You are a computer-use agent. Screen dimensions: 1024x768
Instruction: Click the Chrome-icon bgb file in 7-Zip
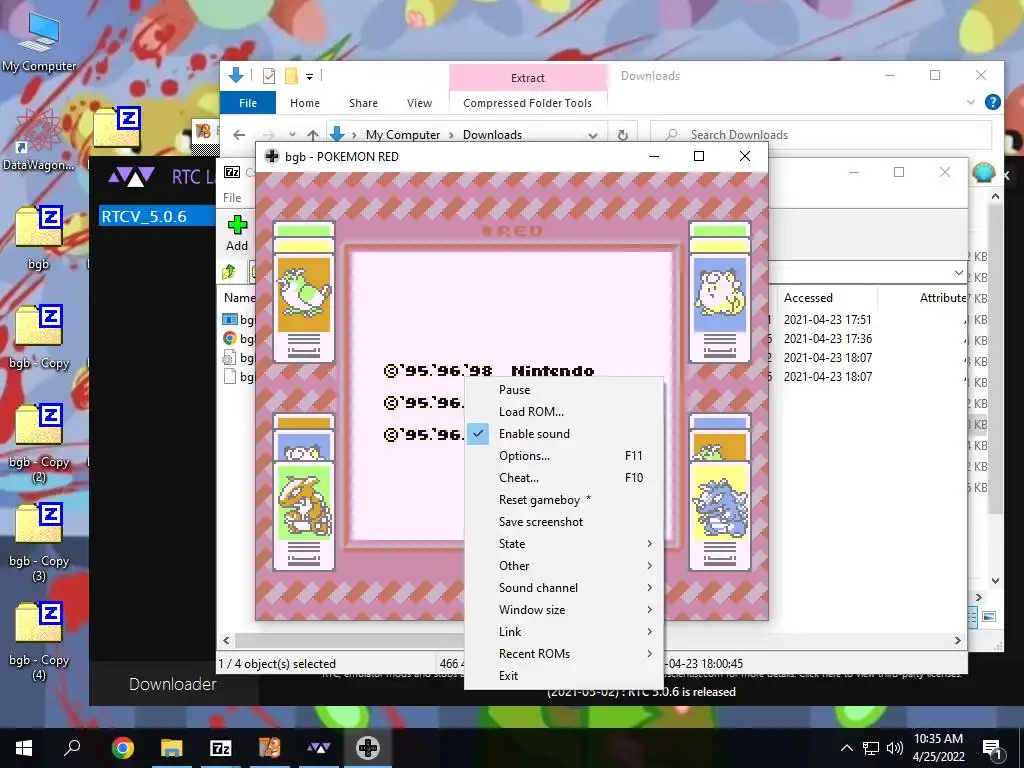(238, 339)
